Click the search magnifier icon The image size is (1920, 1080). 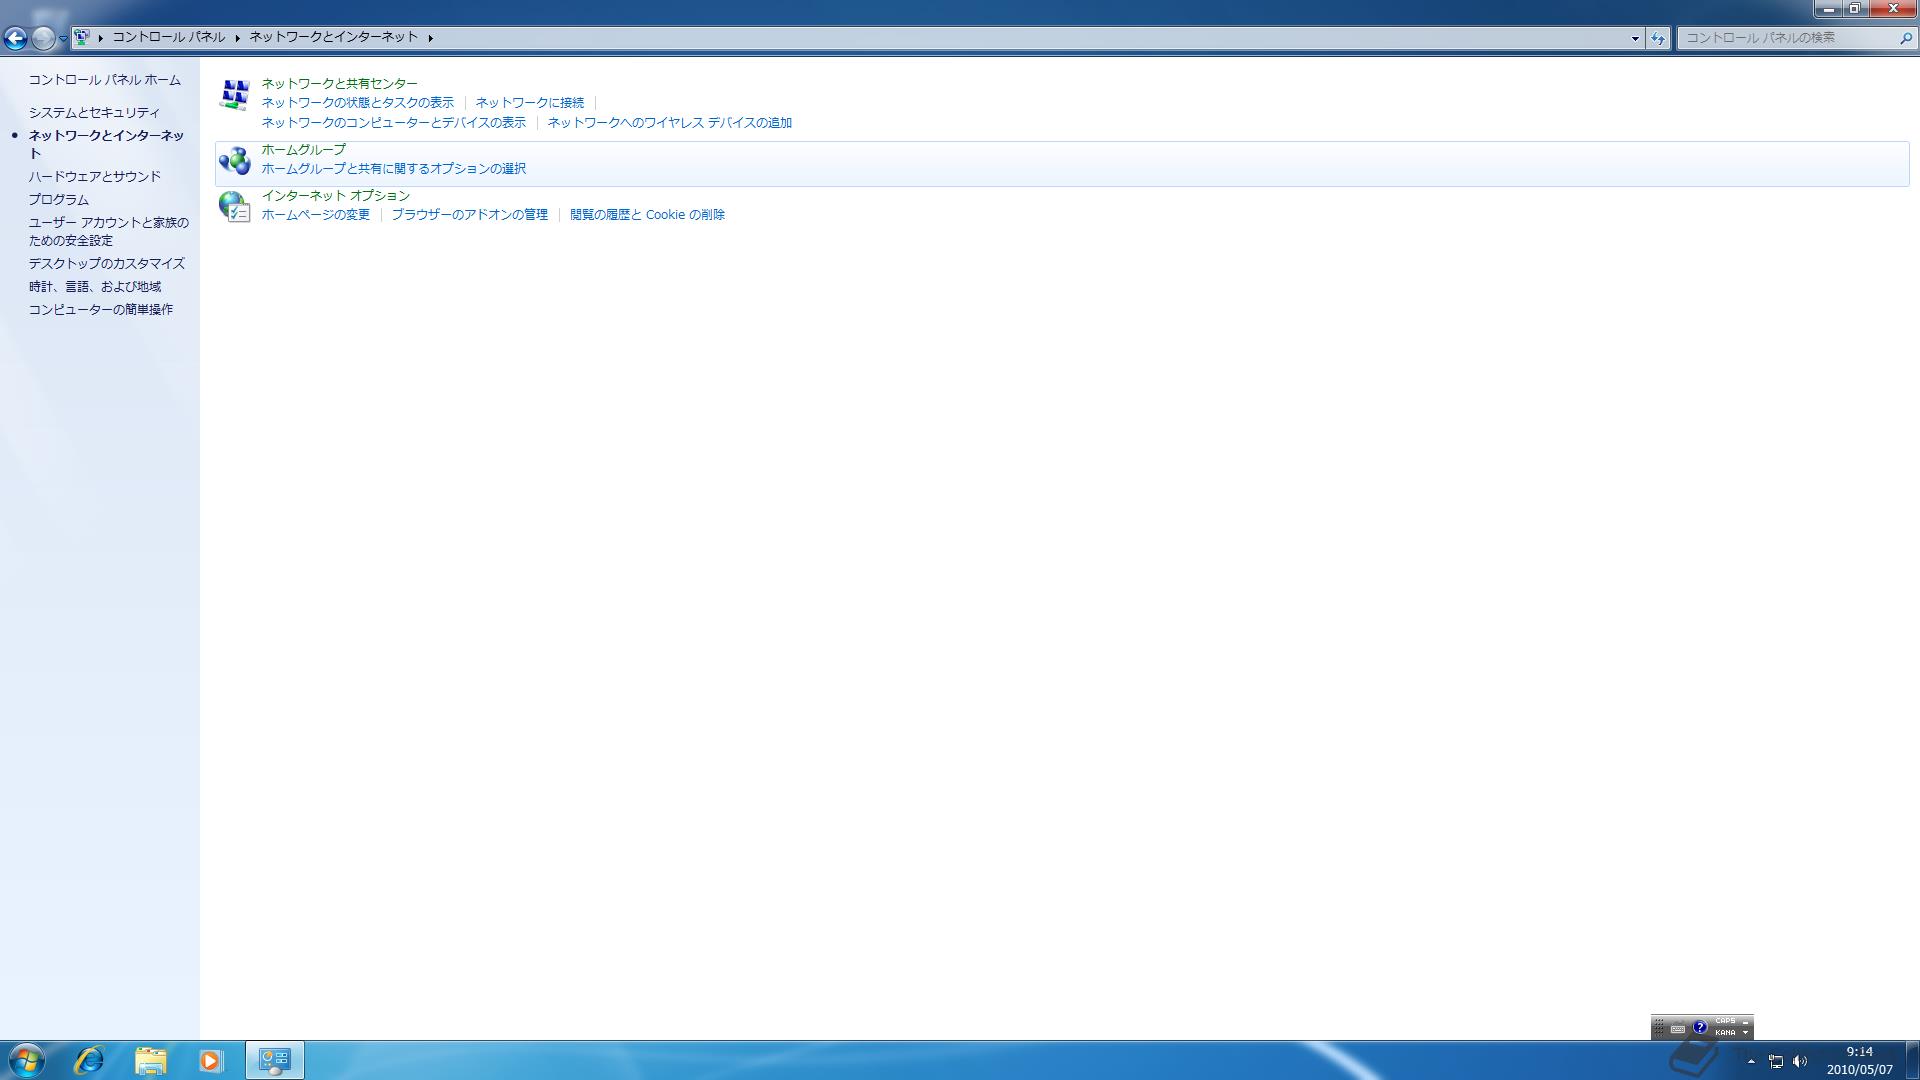1905,38
